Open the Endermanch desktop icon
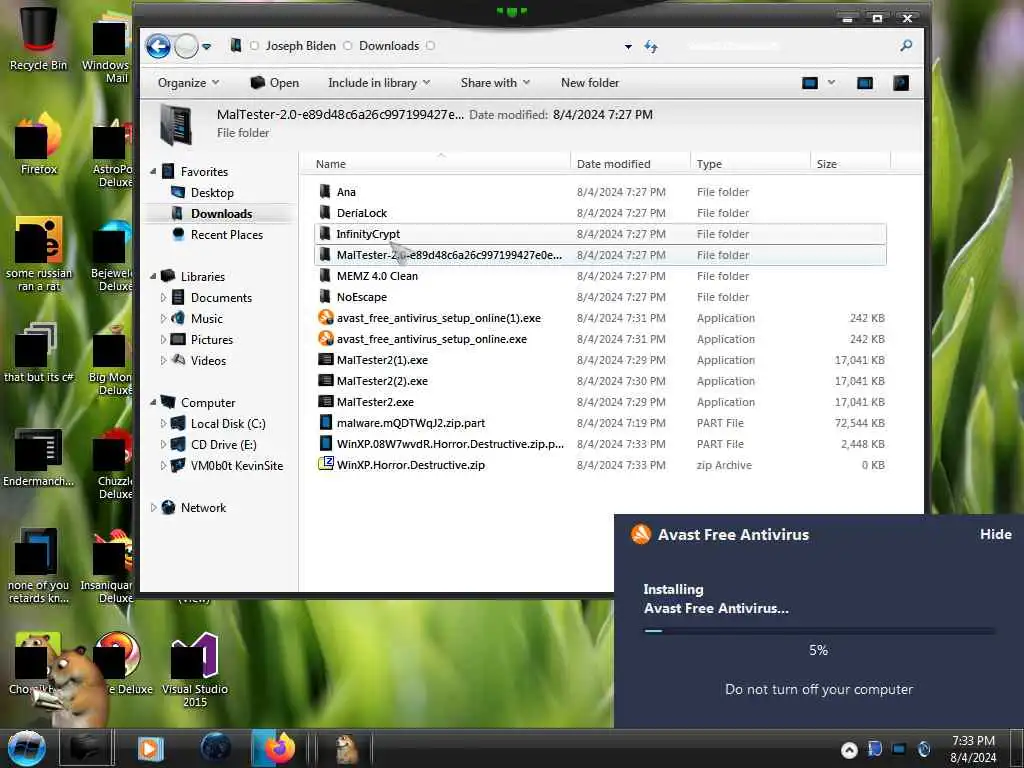This screenshot has width=1024, height=768. click(38, 457)
